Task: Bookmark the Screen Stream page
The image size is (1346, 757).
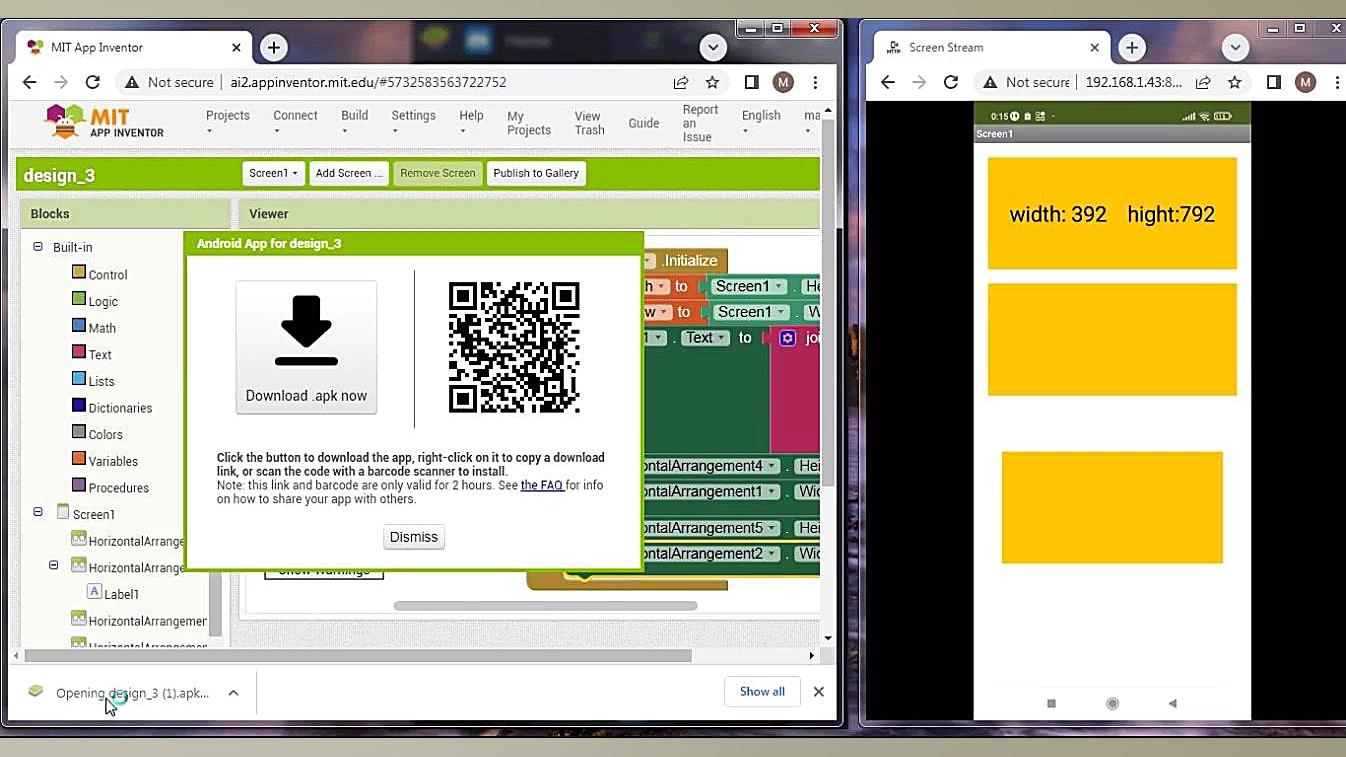Action: [x=1234, y=82]
